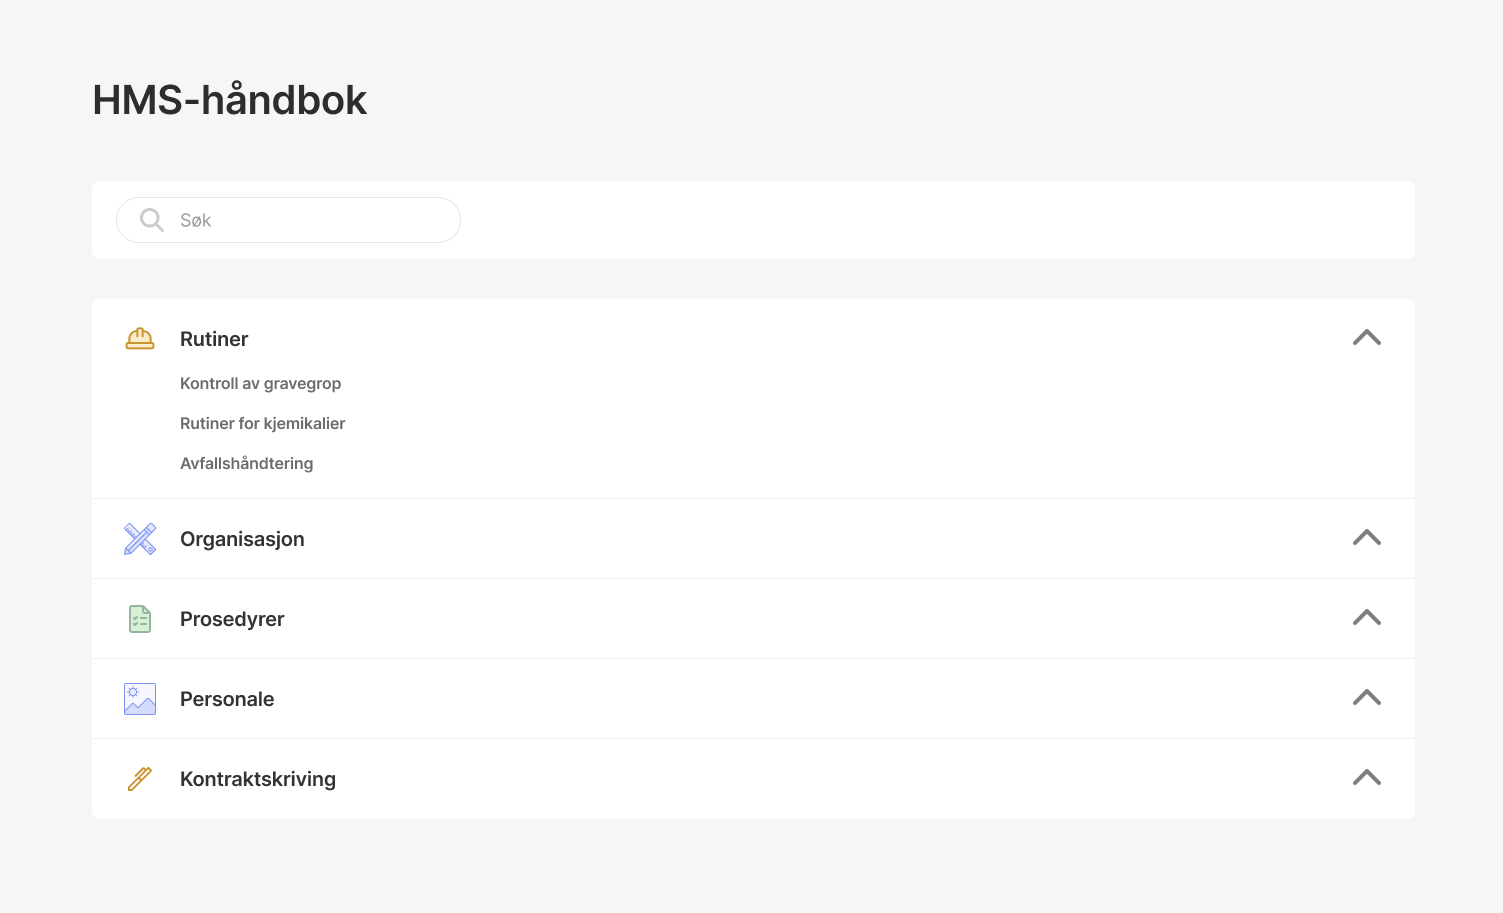The image size is (1503, 913).
Task: Click the orange pen icon by Kontraktskriving
Action: click(x=140, y=779)
